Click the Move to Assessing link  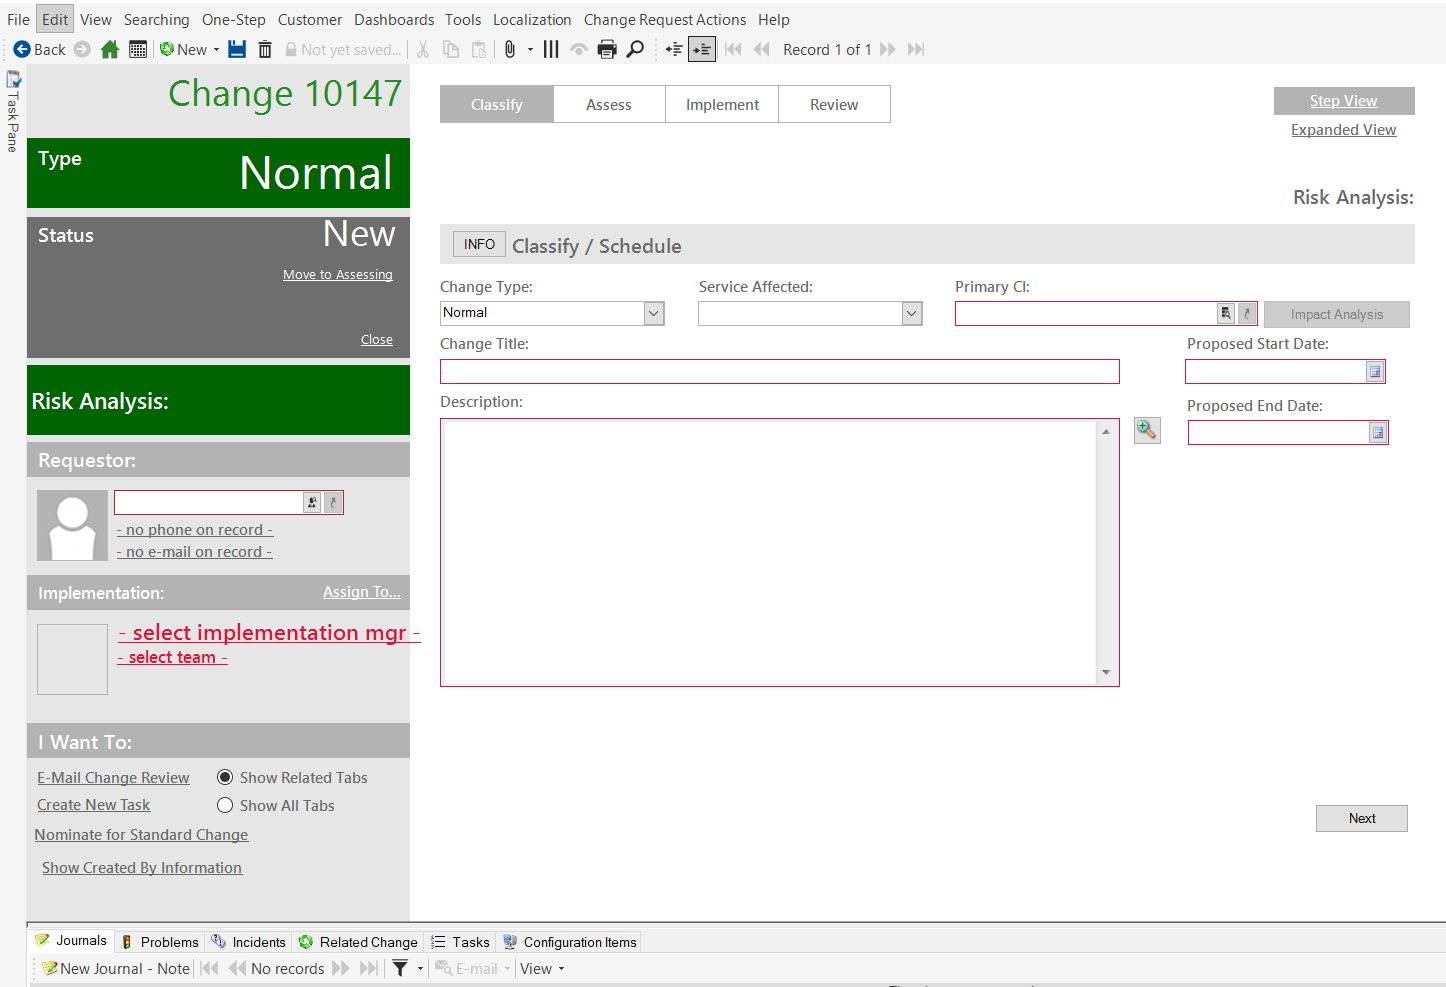pyautogui.click(x=338, y=275)
